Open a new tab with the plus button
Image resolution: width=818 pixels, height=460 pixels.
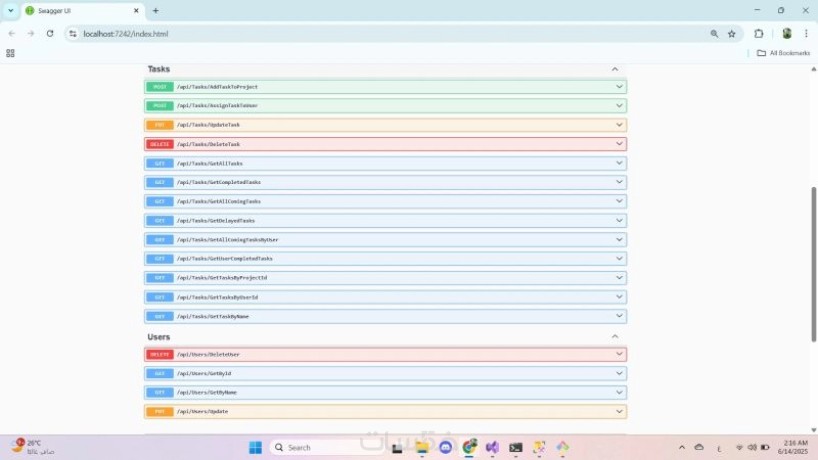155,10
